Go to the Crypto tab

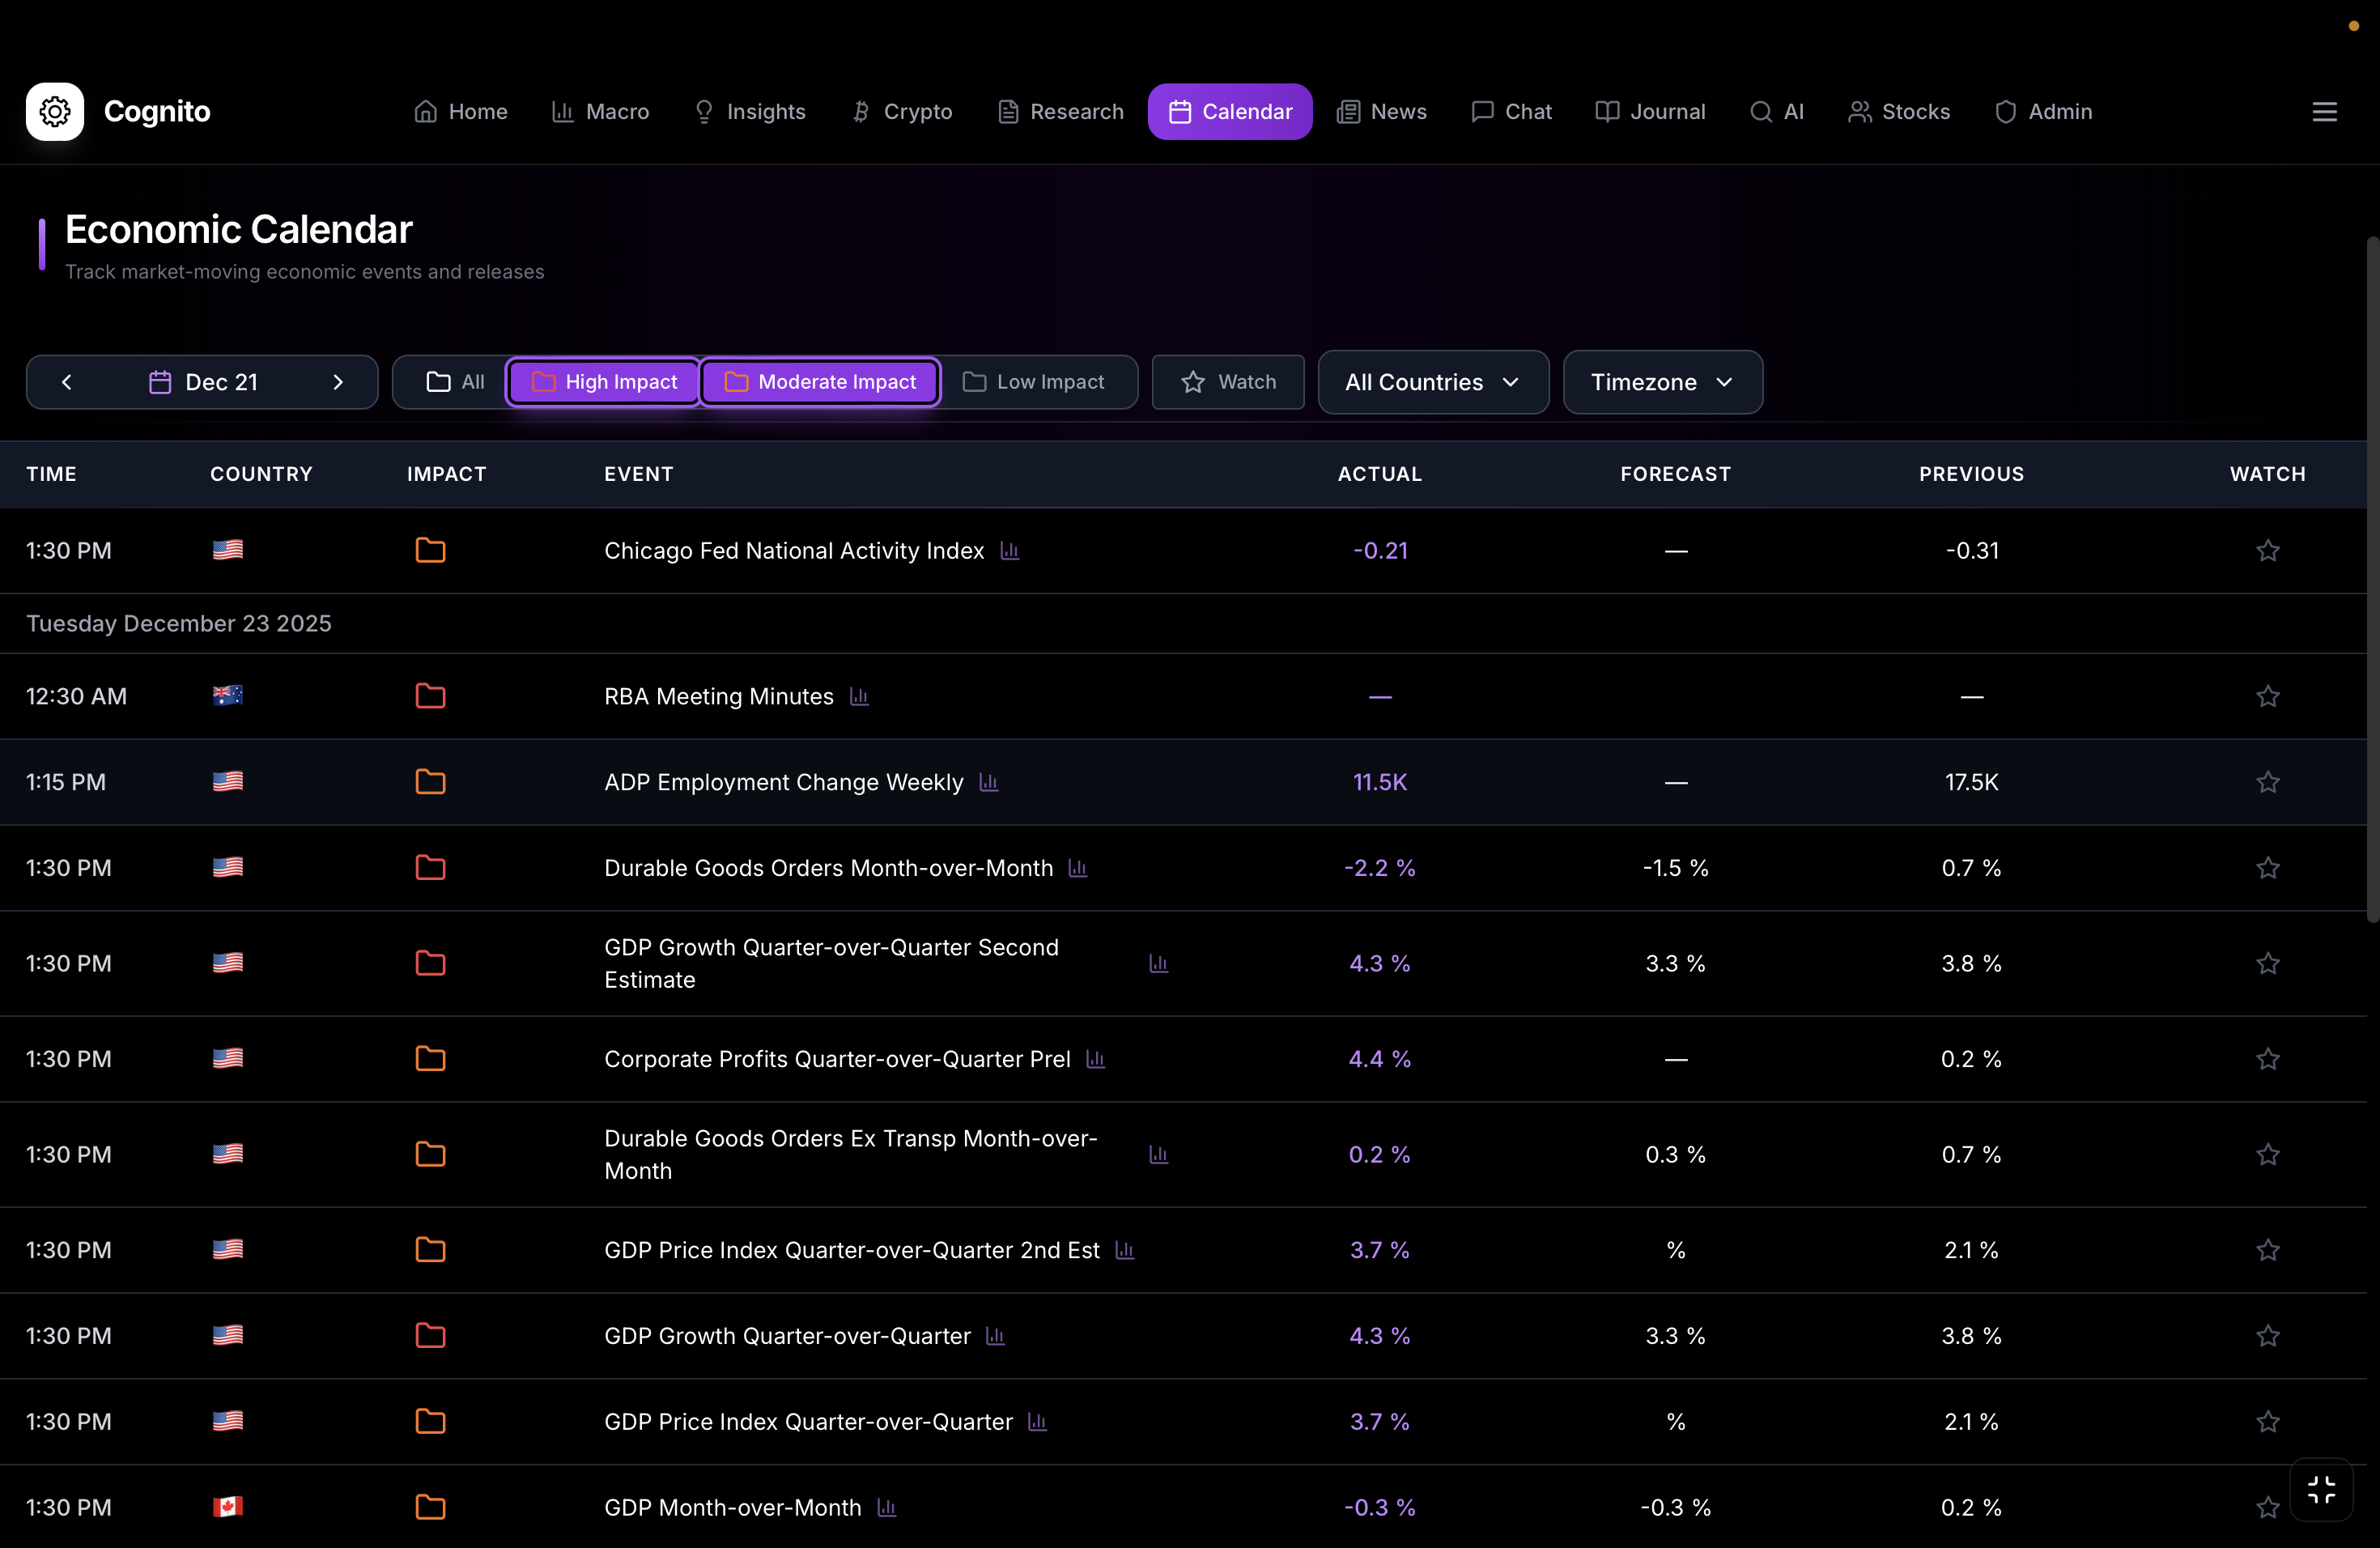tap(901, 112)
